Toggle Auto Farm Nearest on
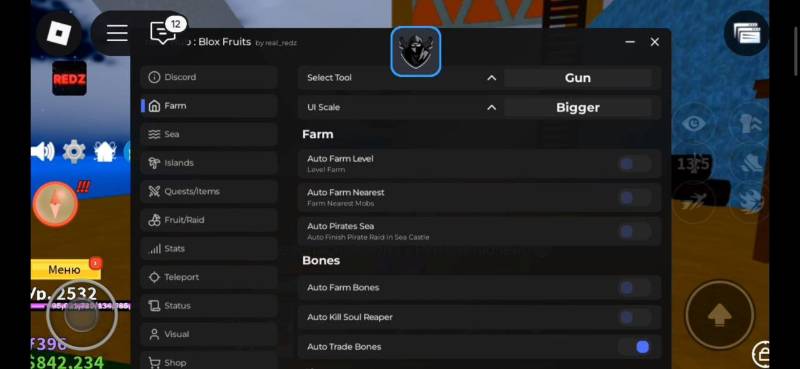This screenshot has width=800, height=369. click(x=634, y=198)
